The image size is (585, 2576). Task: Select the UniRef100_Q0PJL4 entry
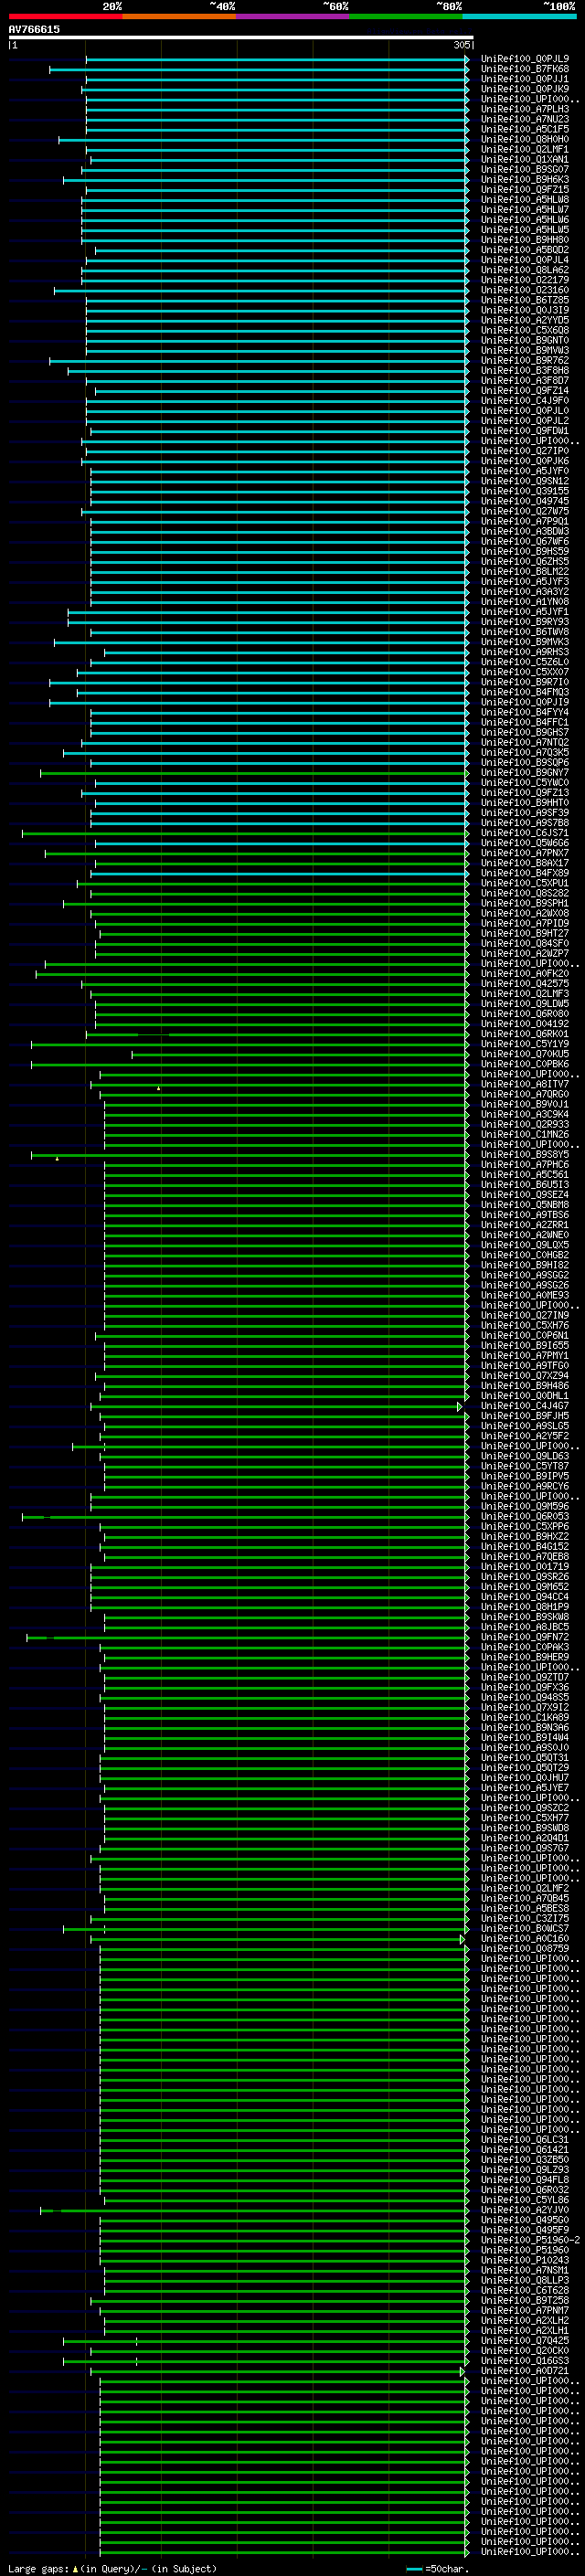coord(525,260)
